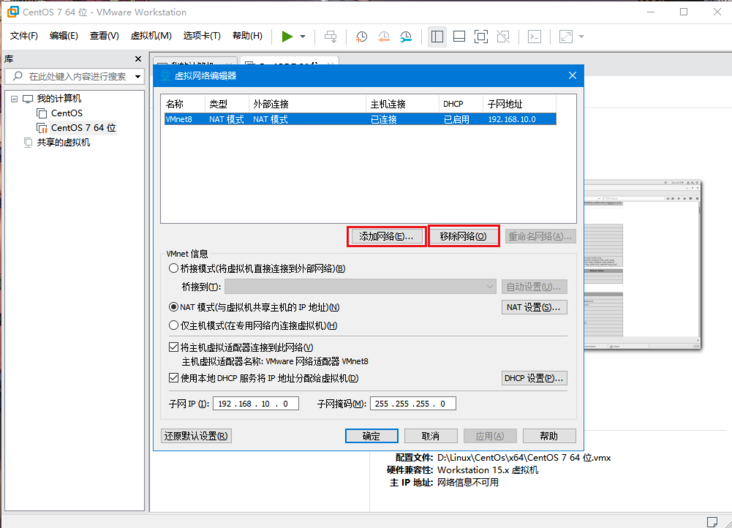Toggle 将主机虚拟适配器连接到此网络 checkbox

click(174, 347)
